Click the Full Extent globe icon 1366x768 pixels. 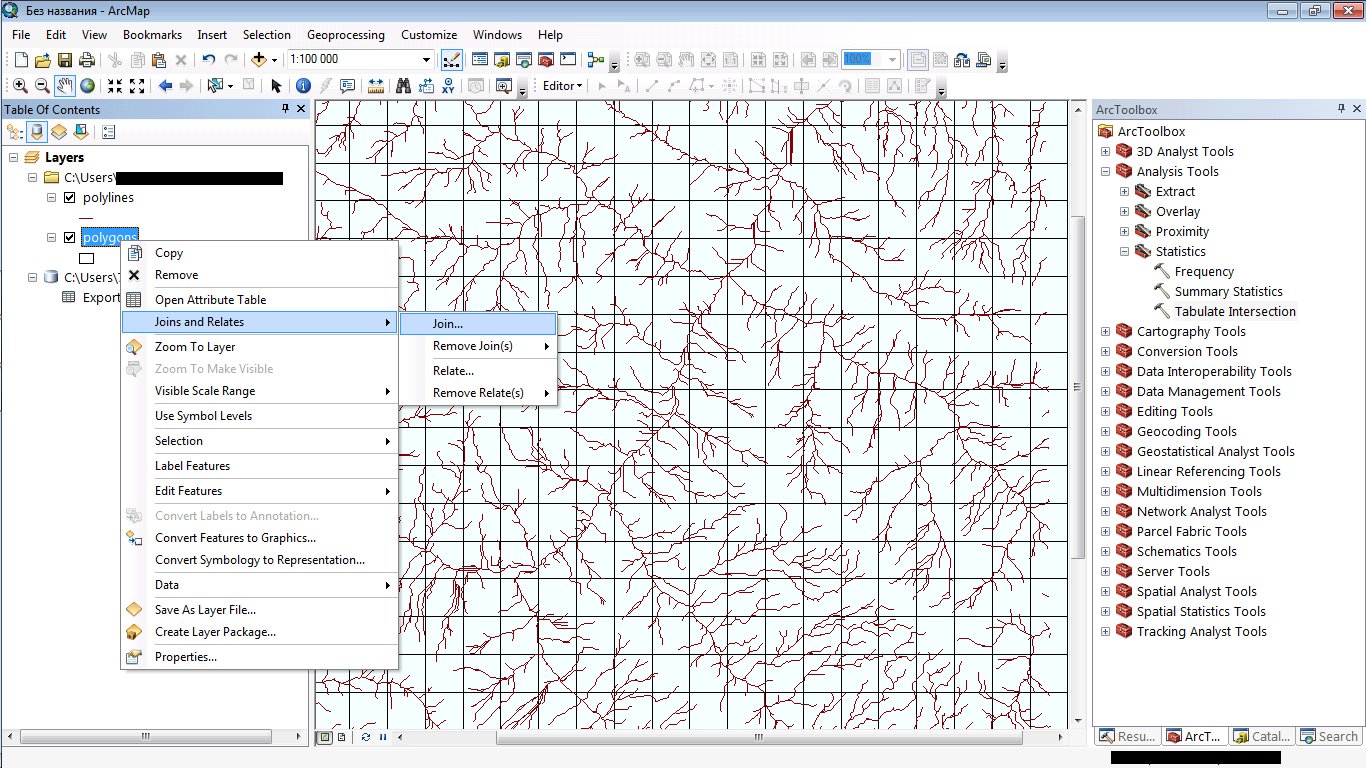pos(87,86)
